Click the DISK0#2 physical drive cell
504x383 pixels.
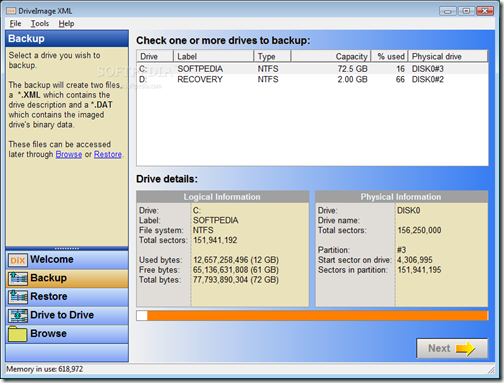(428, 79)
